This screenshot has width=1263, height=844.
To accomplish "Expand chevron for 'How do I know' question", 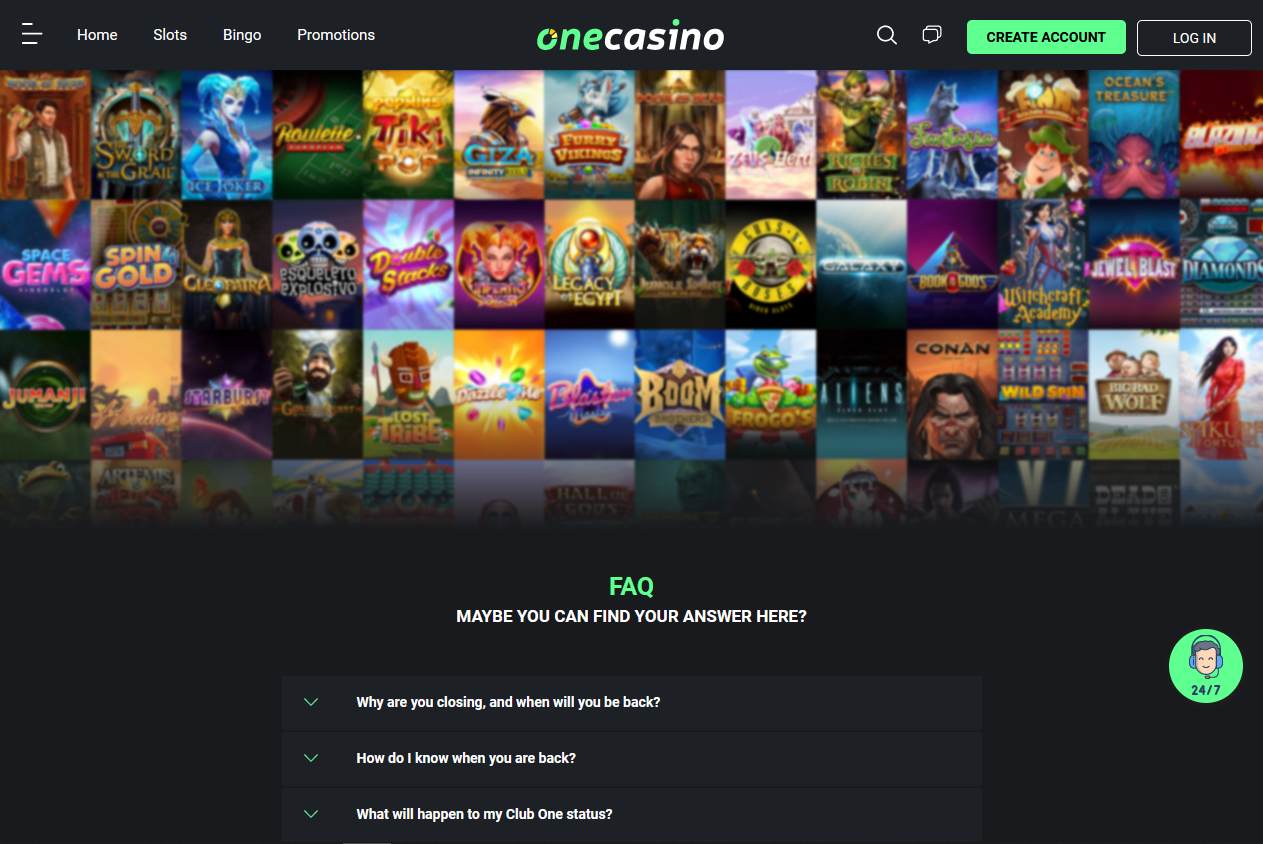I will 311,758.
